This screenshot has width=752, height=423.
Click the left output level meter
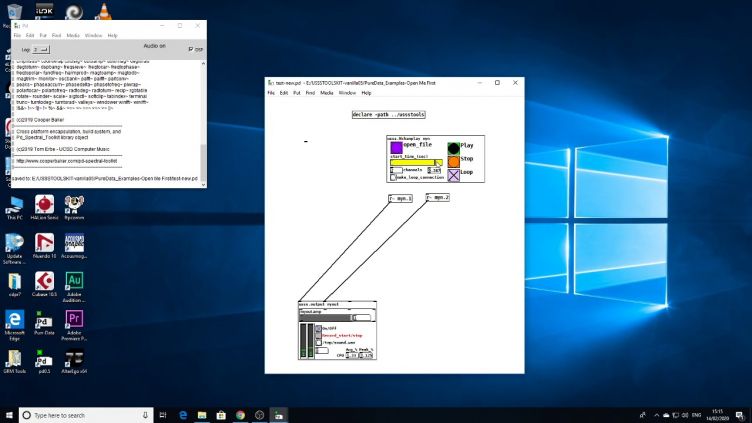pos(303,340)
